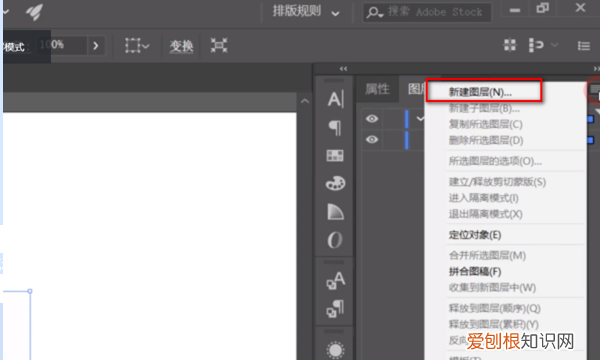
Task: Click the arrange documents grid icon
Action: click(510, 45)
